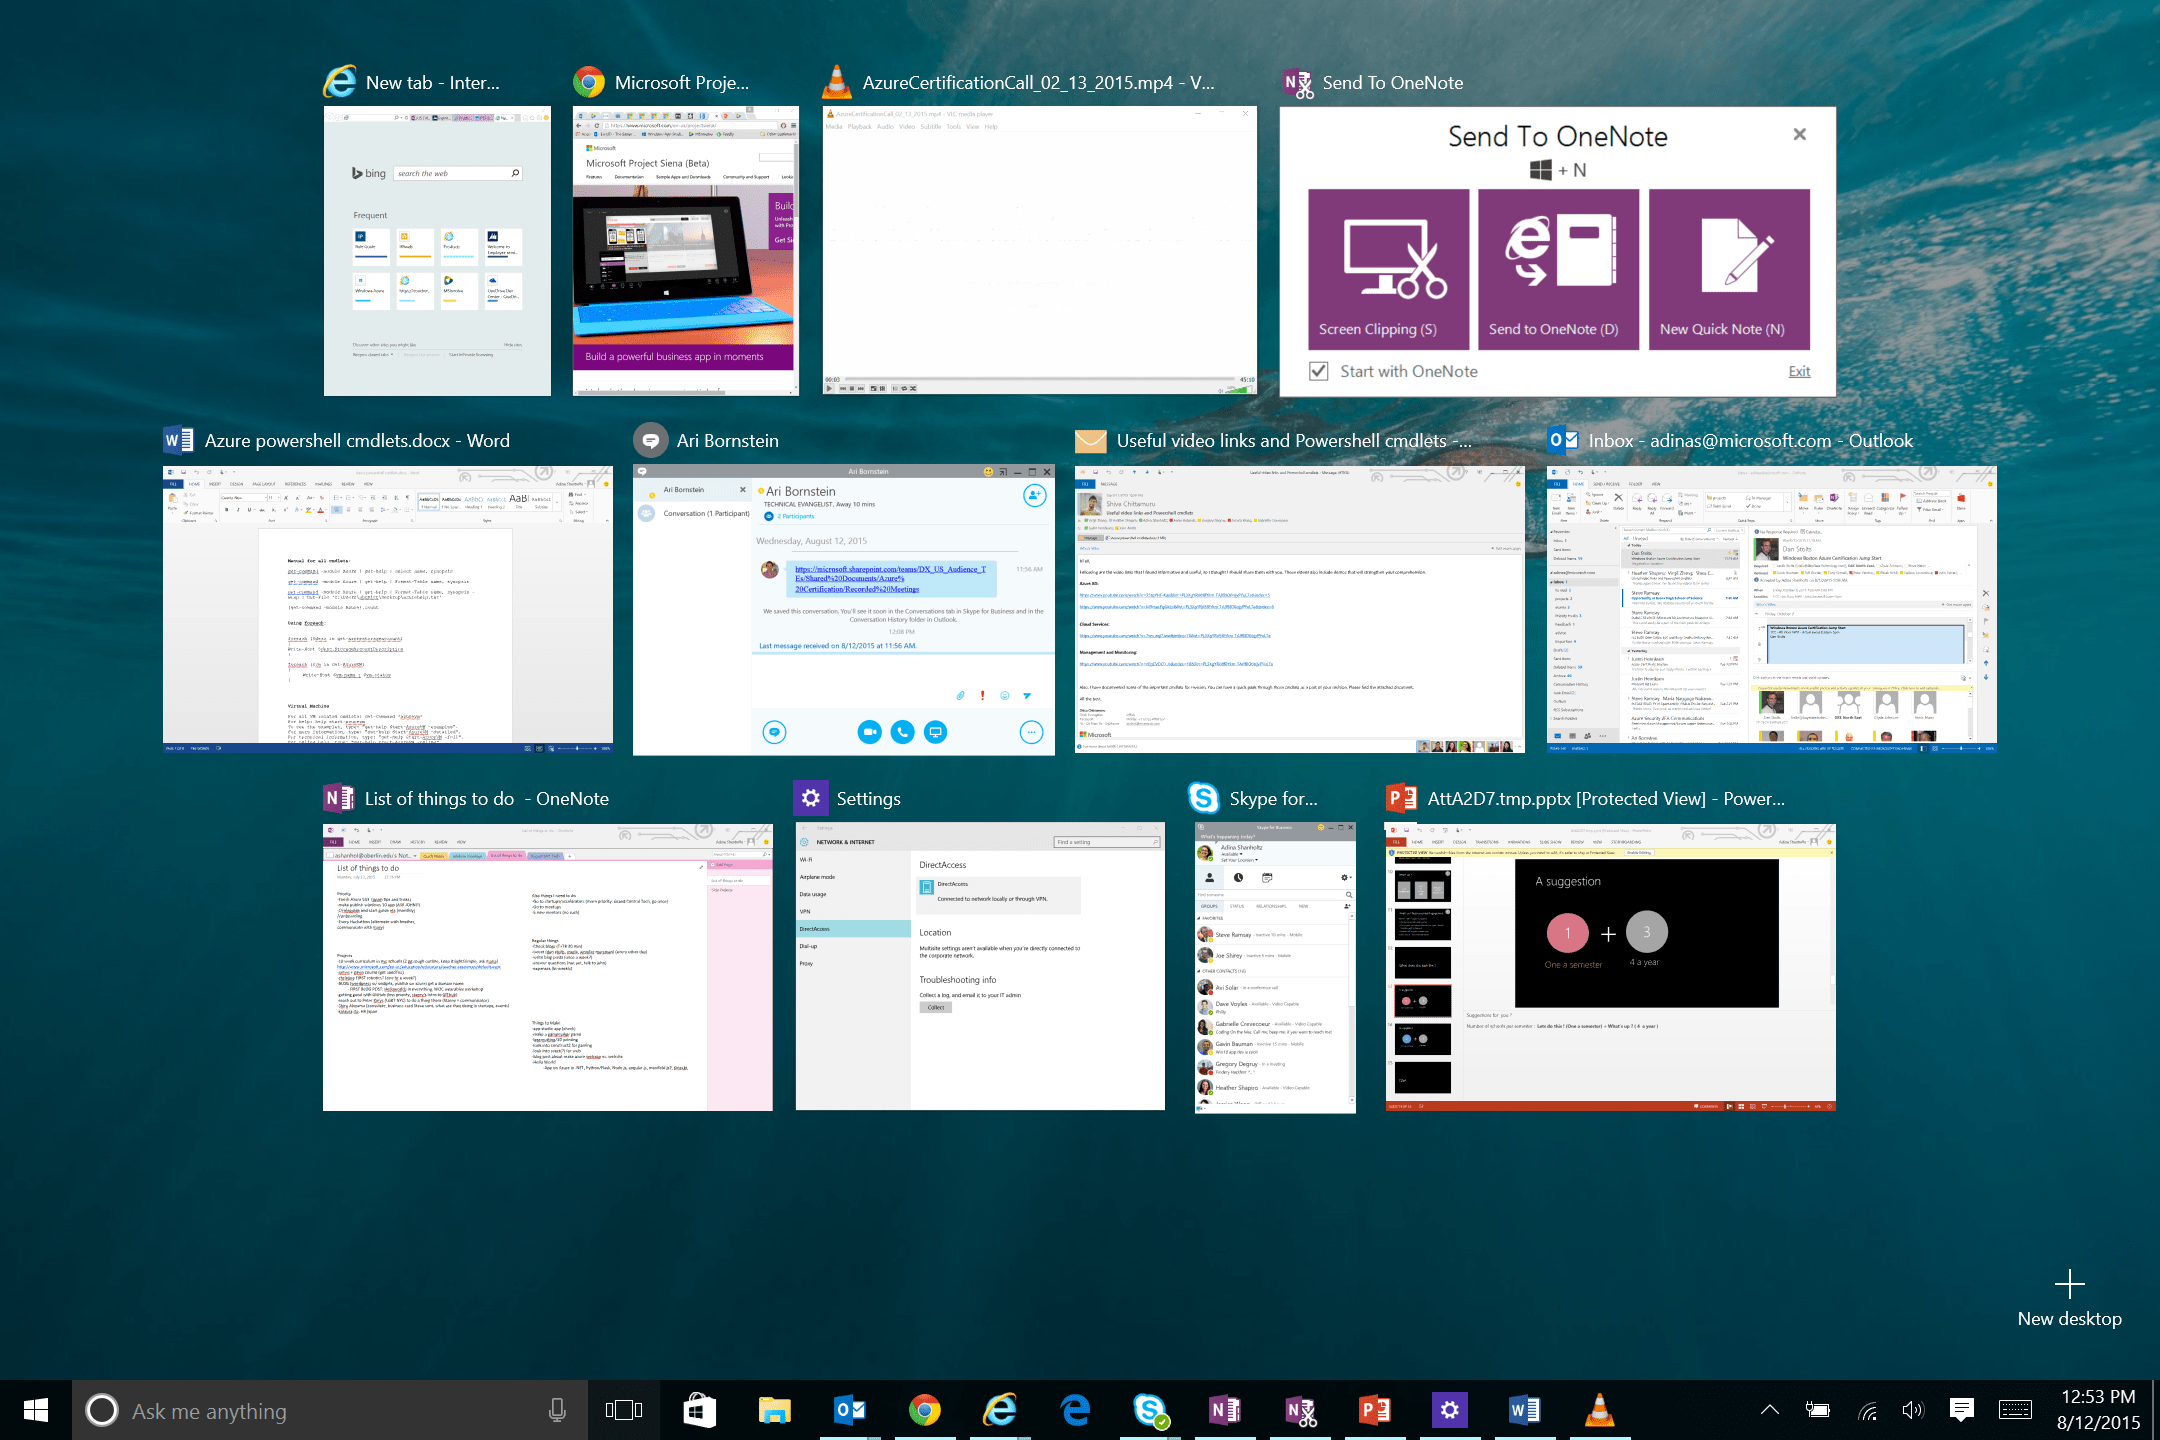This screenshot has width=2160, height=1440.
Task: Click Ask me anything search box
Action: coord(330,1410)
